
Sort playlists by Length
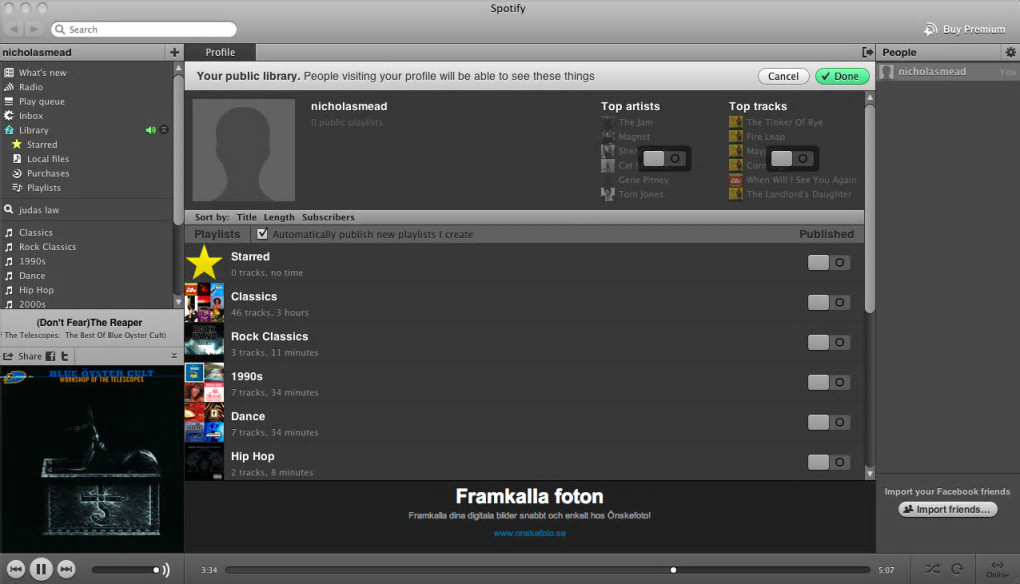(x=279, y=217)
